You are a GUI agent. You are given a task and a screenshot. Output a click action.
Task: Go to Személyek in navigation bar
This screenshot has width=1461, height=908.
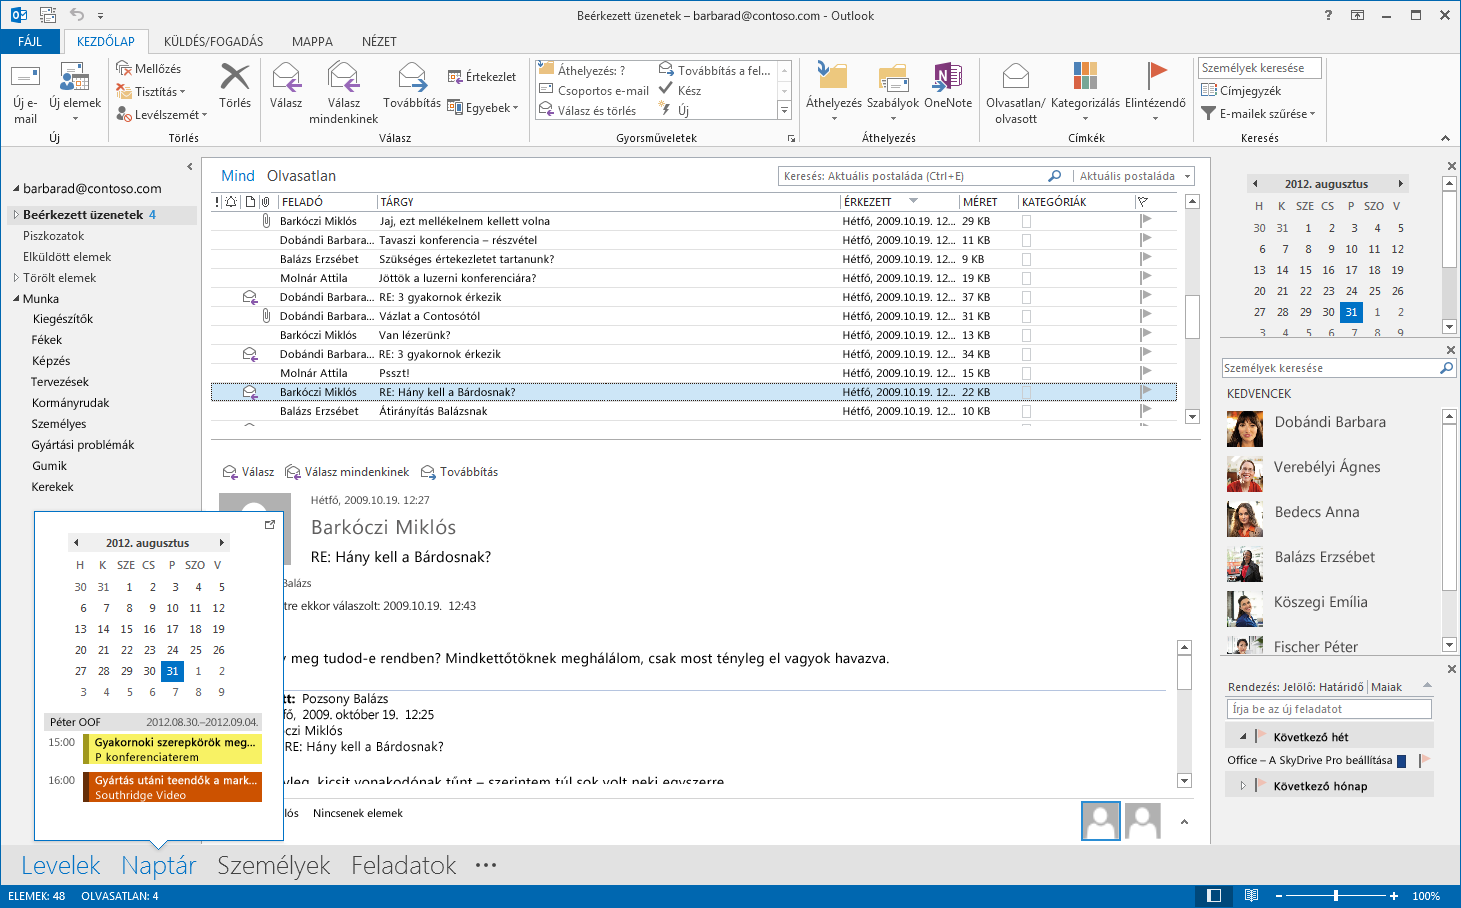[x=274, y=865]
